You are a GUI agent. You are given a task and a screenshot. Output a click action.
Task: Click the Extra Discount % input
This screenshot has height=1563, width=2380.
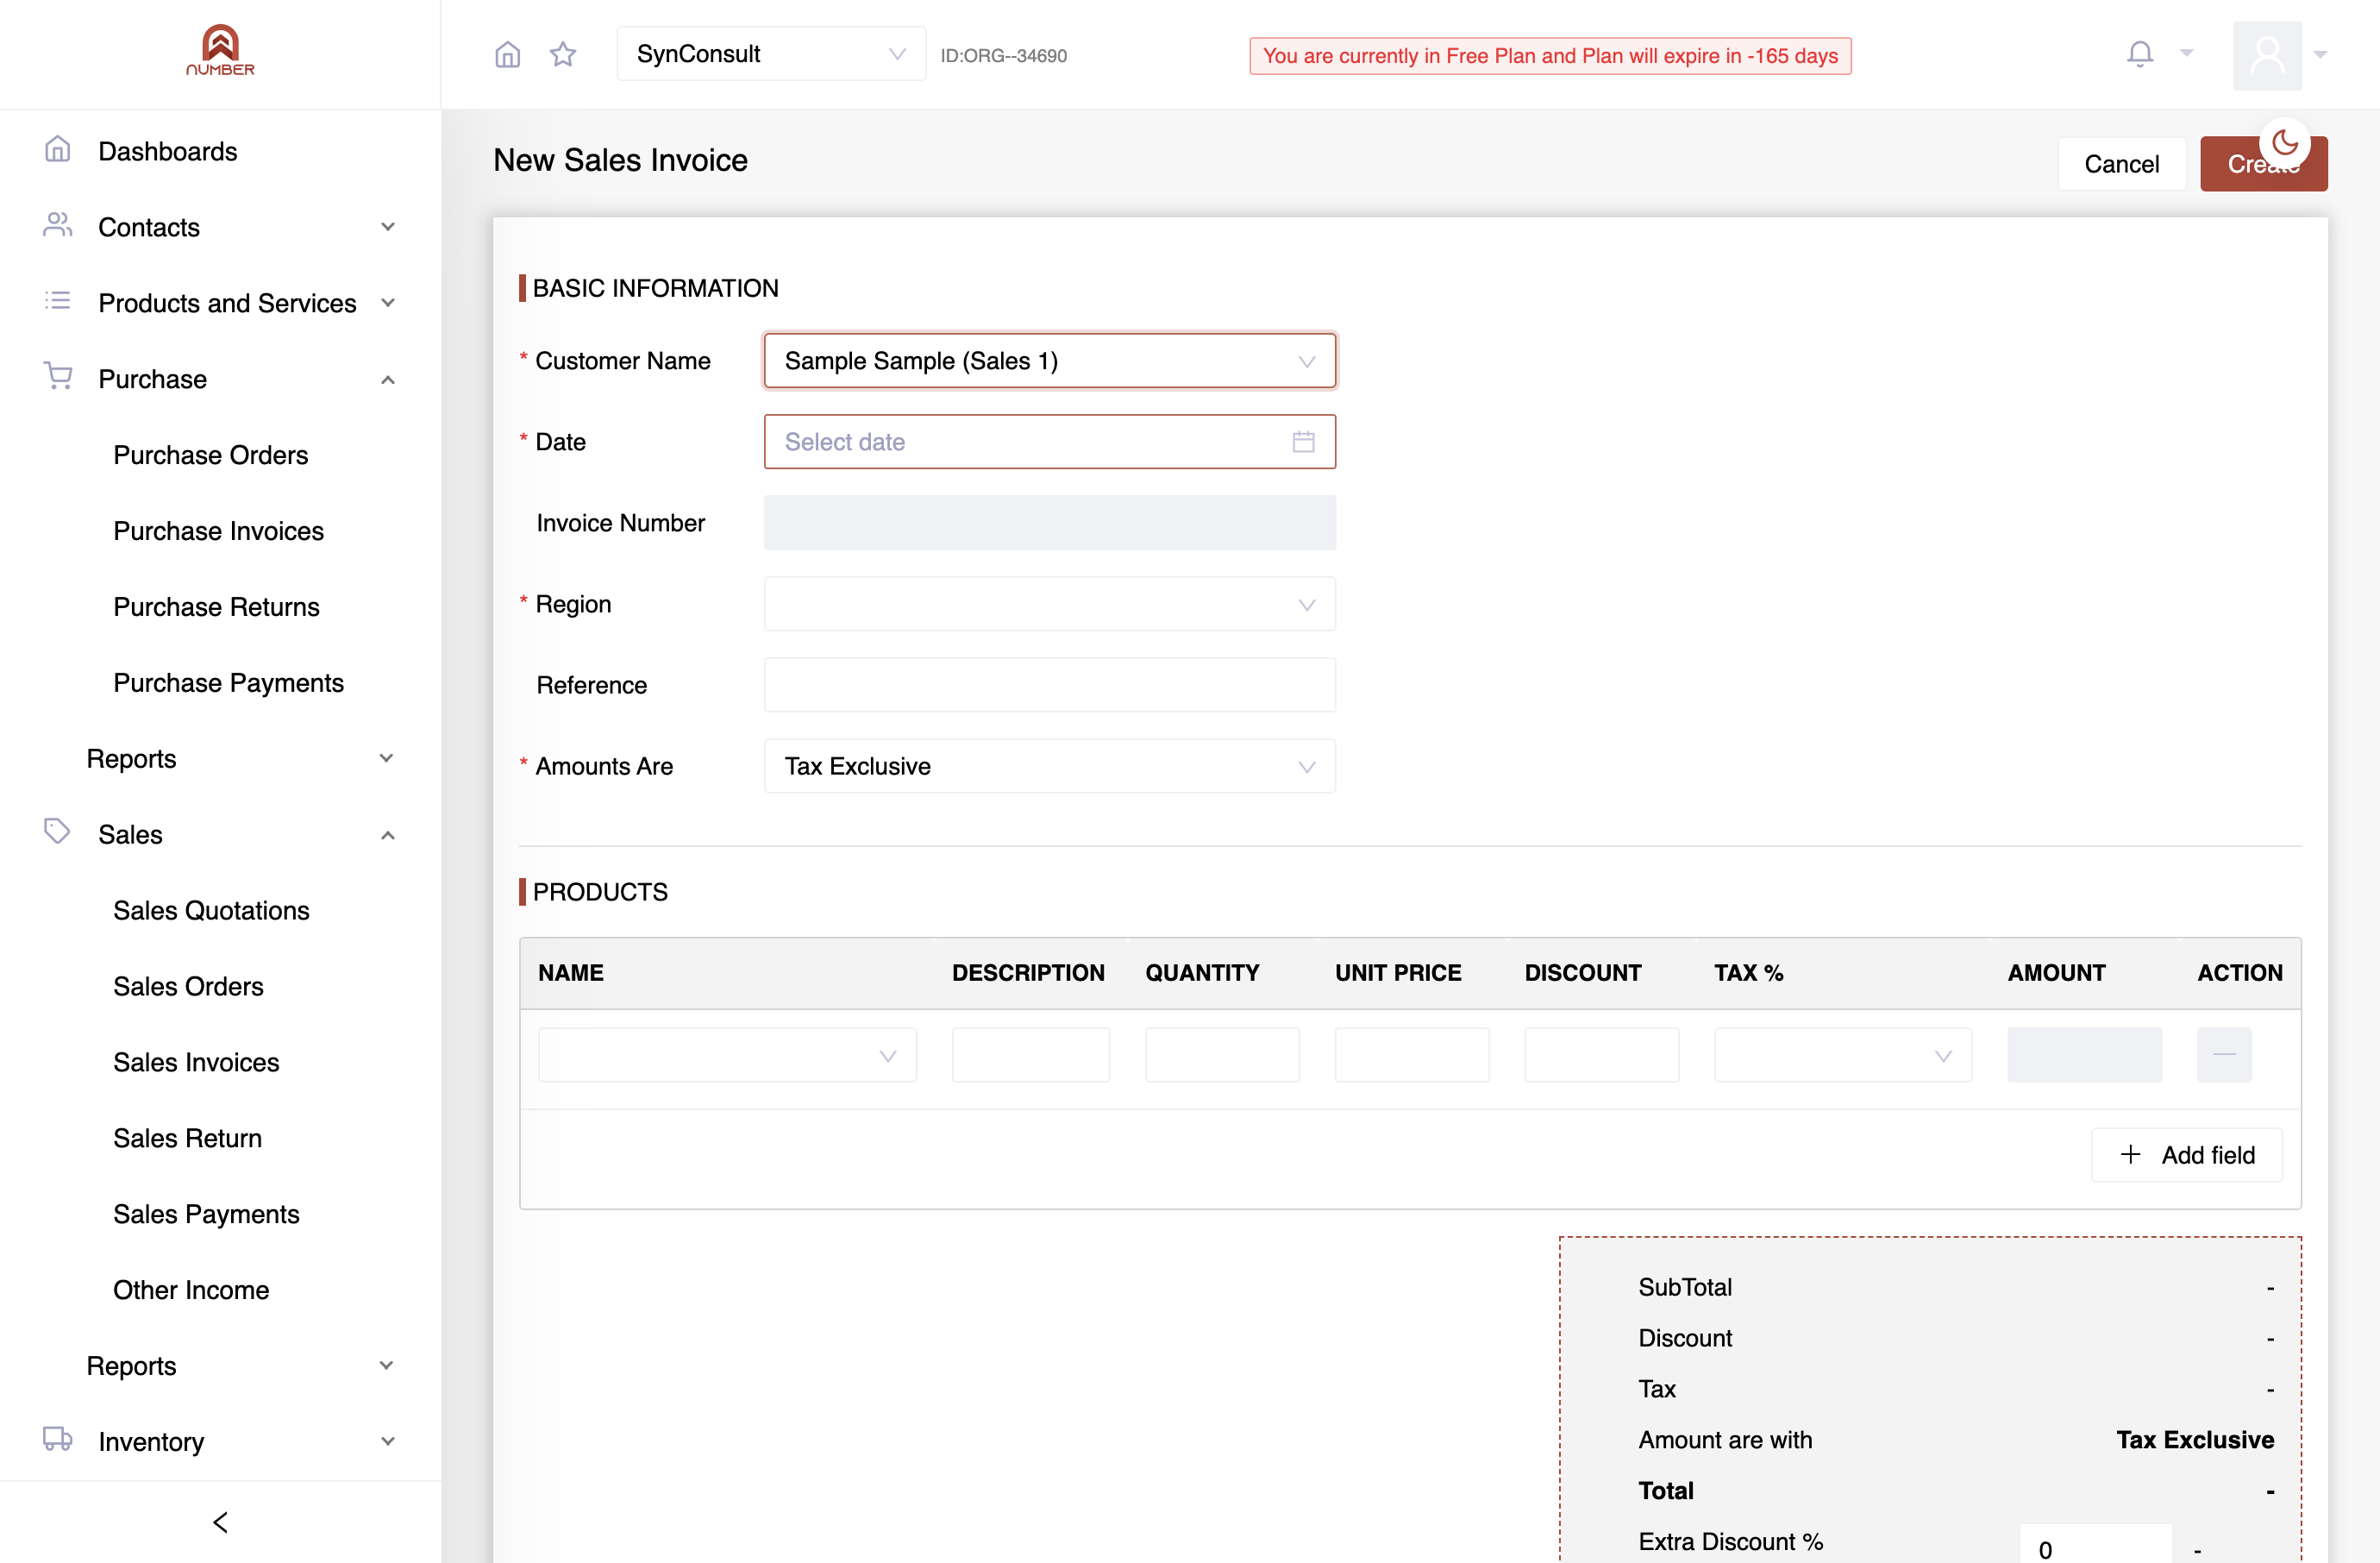[2095, 1546]
